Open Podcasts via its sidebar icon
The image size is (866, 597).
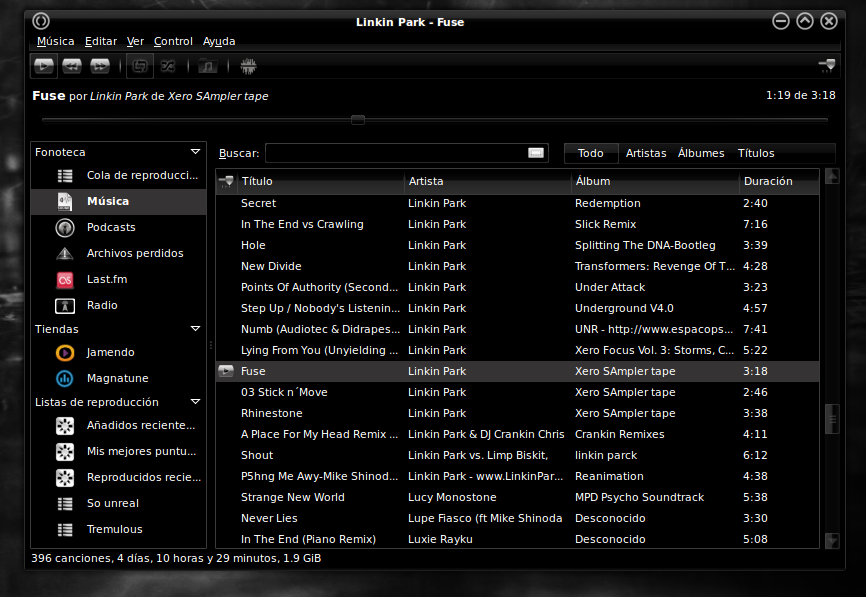pos(65,228)
